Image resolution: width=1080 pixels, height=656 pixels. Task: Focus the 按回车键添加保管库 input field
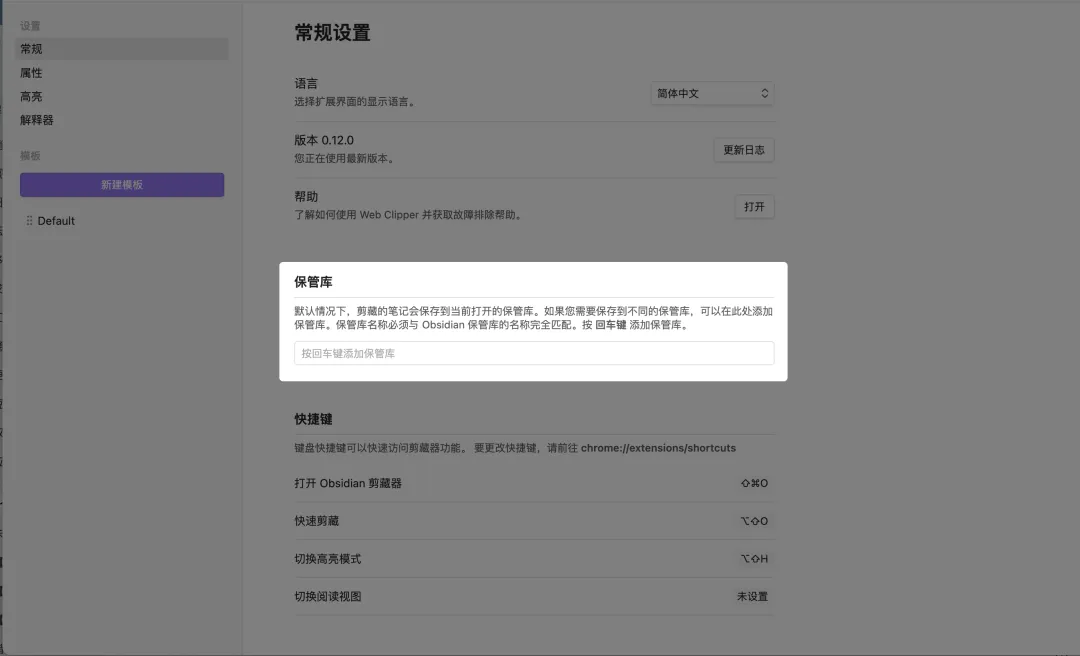pos(534,353)
